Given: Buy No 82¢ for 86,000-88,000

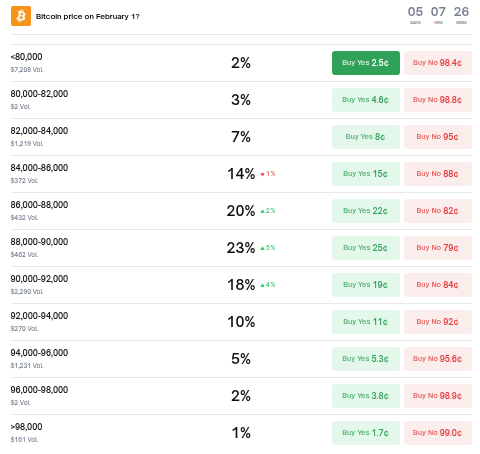Looking at the screenshot, I should tap(438, 211).
